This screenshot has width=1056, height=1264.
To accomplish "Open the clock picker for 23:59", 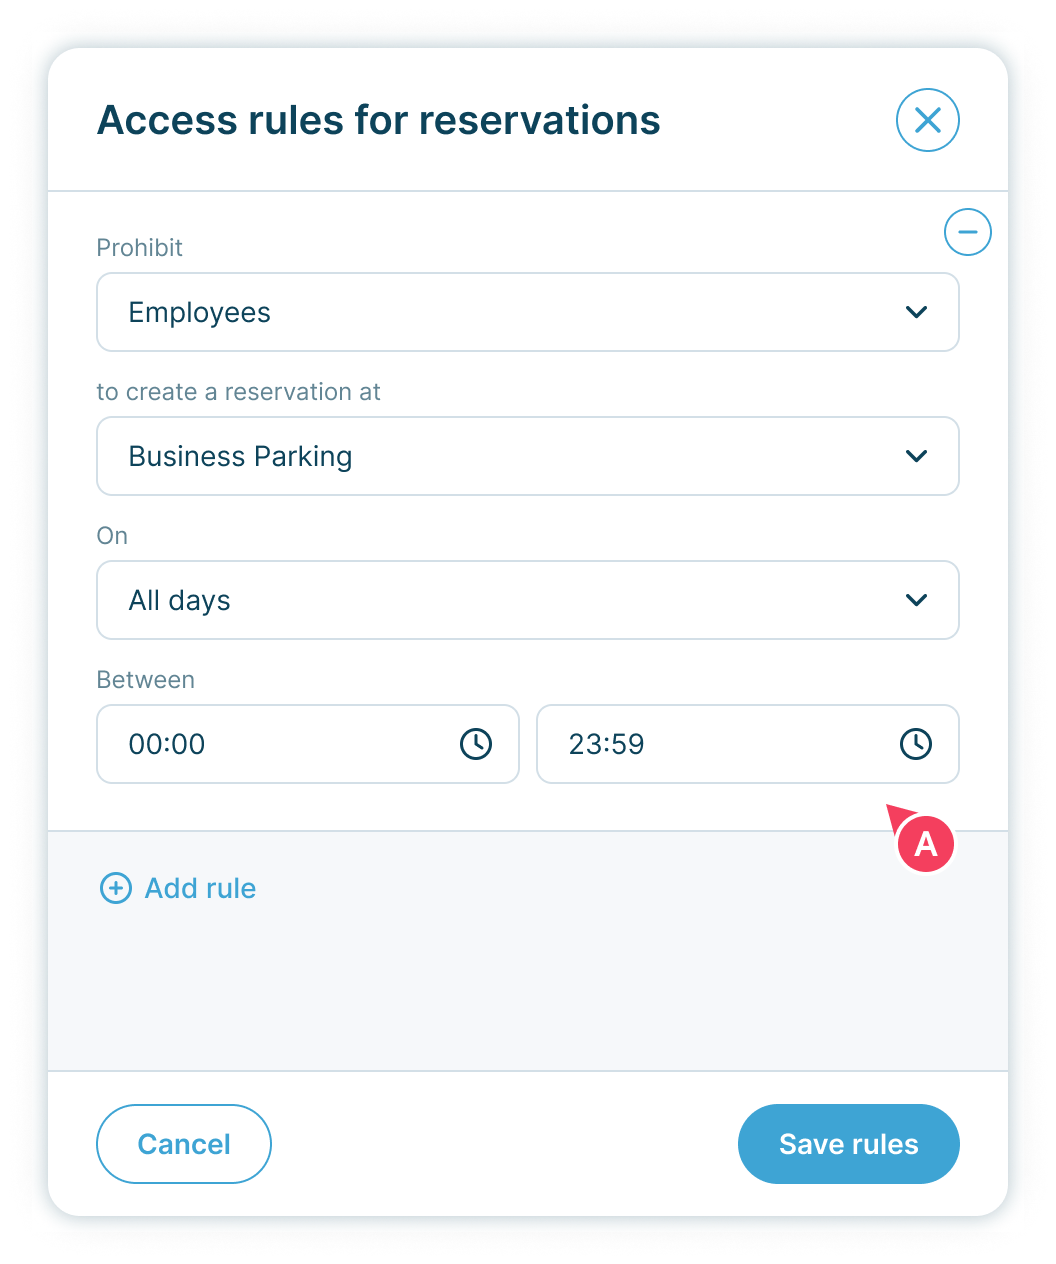I will tap(915, 744).
